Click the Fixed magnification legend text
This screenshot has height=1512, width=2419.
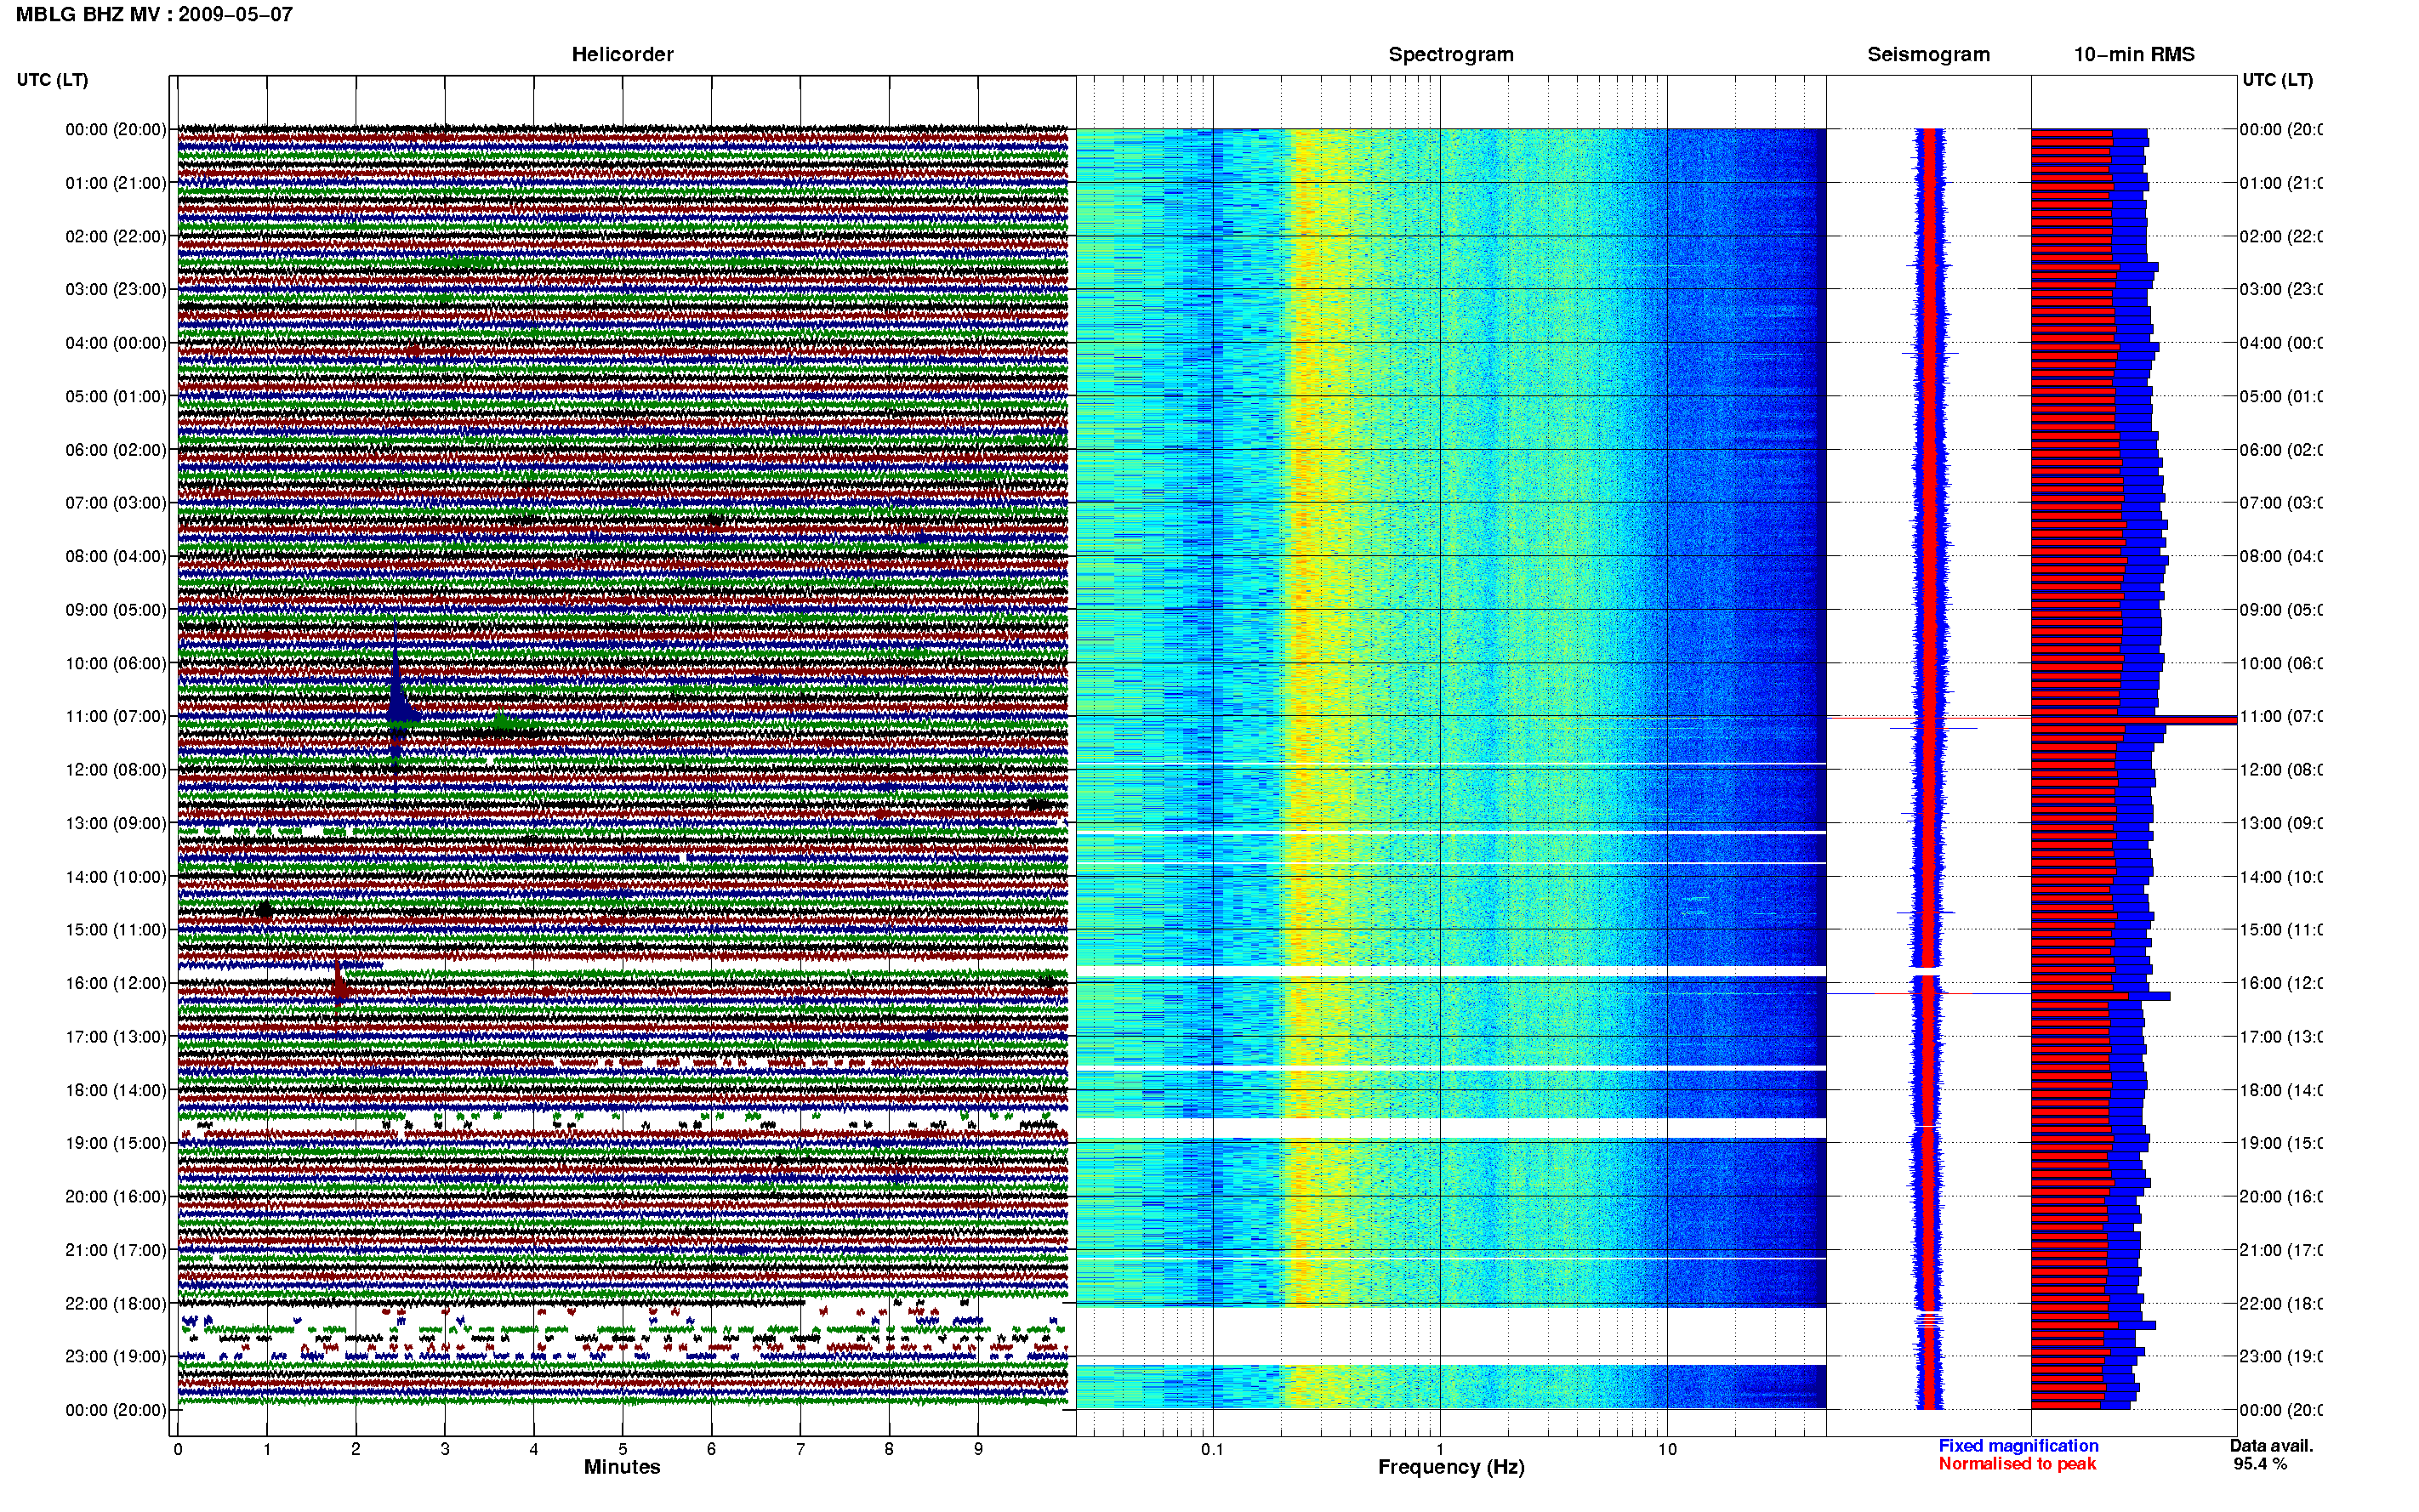2018,1446
